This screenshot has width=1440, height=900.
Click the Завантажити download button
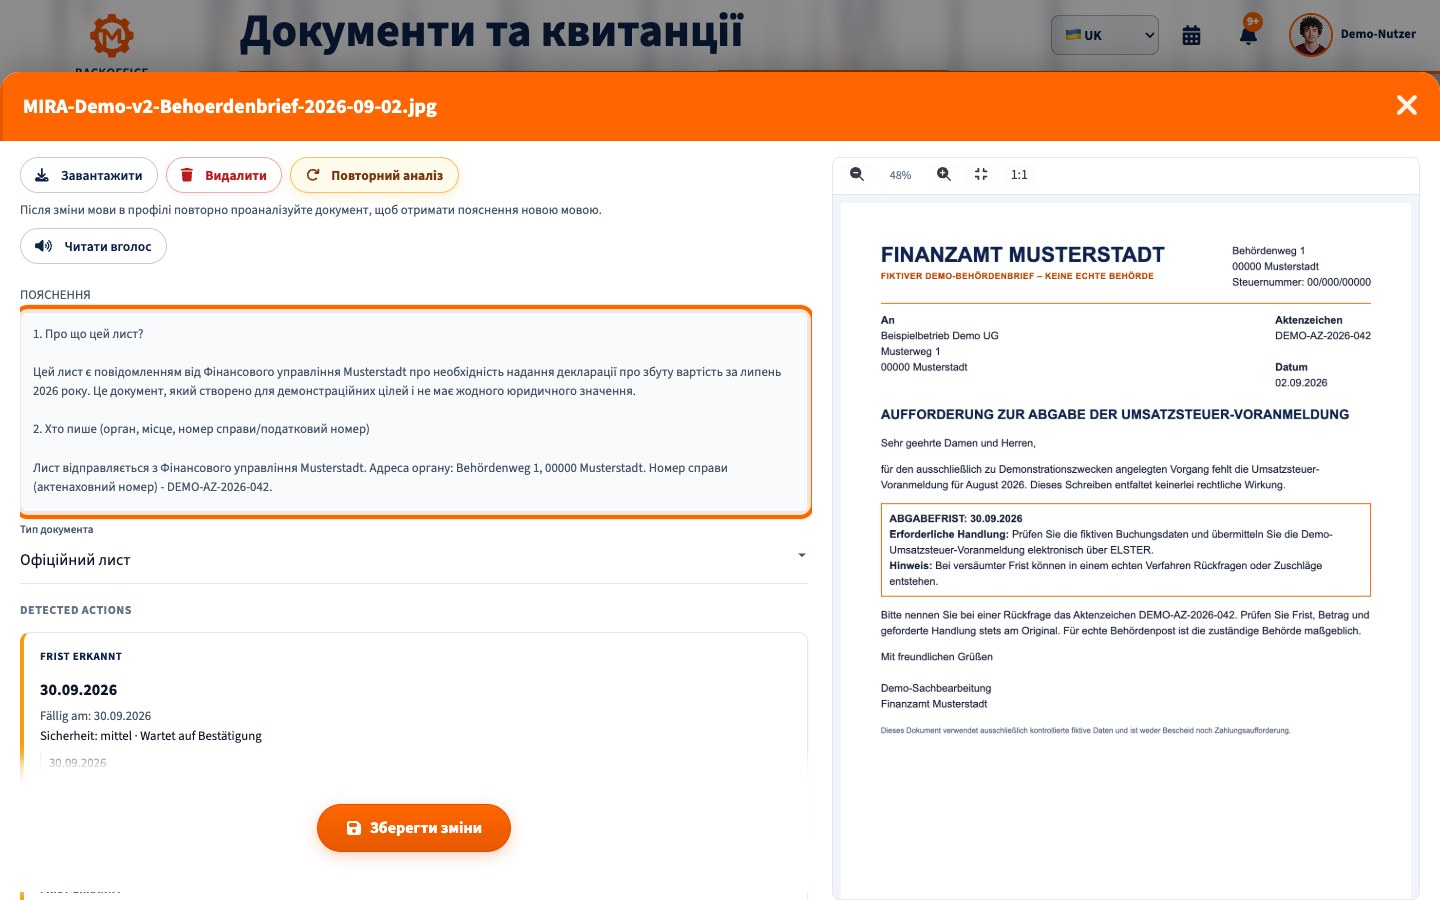pos(89,175)
